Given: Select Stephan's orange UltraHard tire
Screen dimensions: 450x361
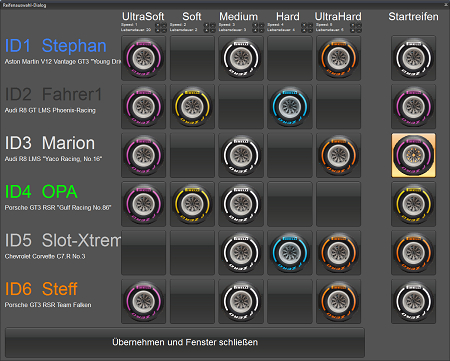Looking at the screenshot, I should tap(338, 58).
